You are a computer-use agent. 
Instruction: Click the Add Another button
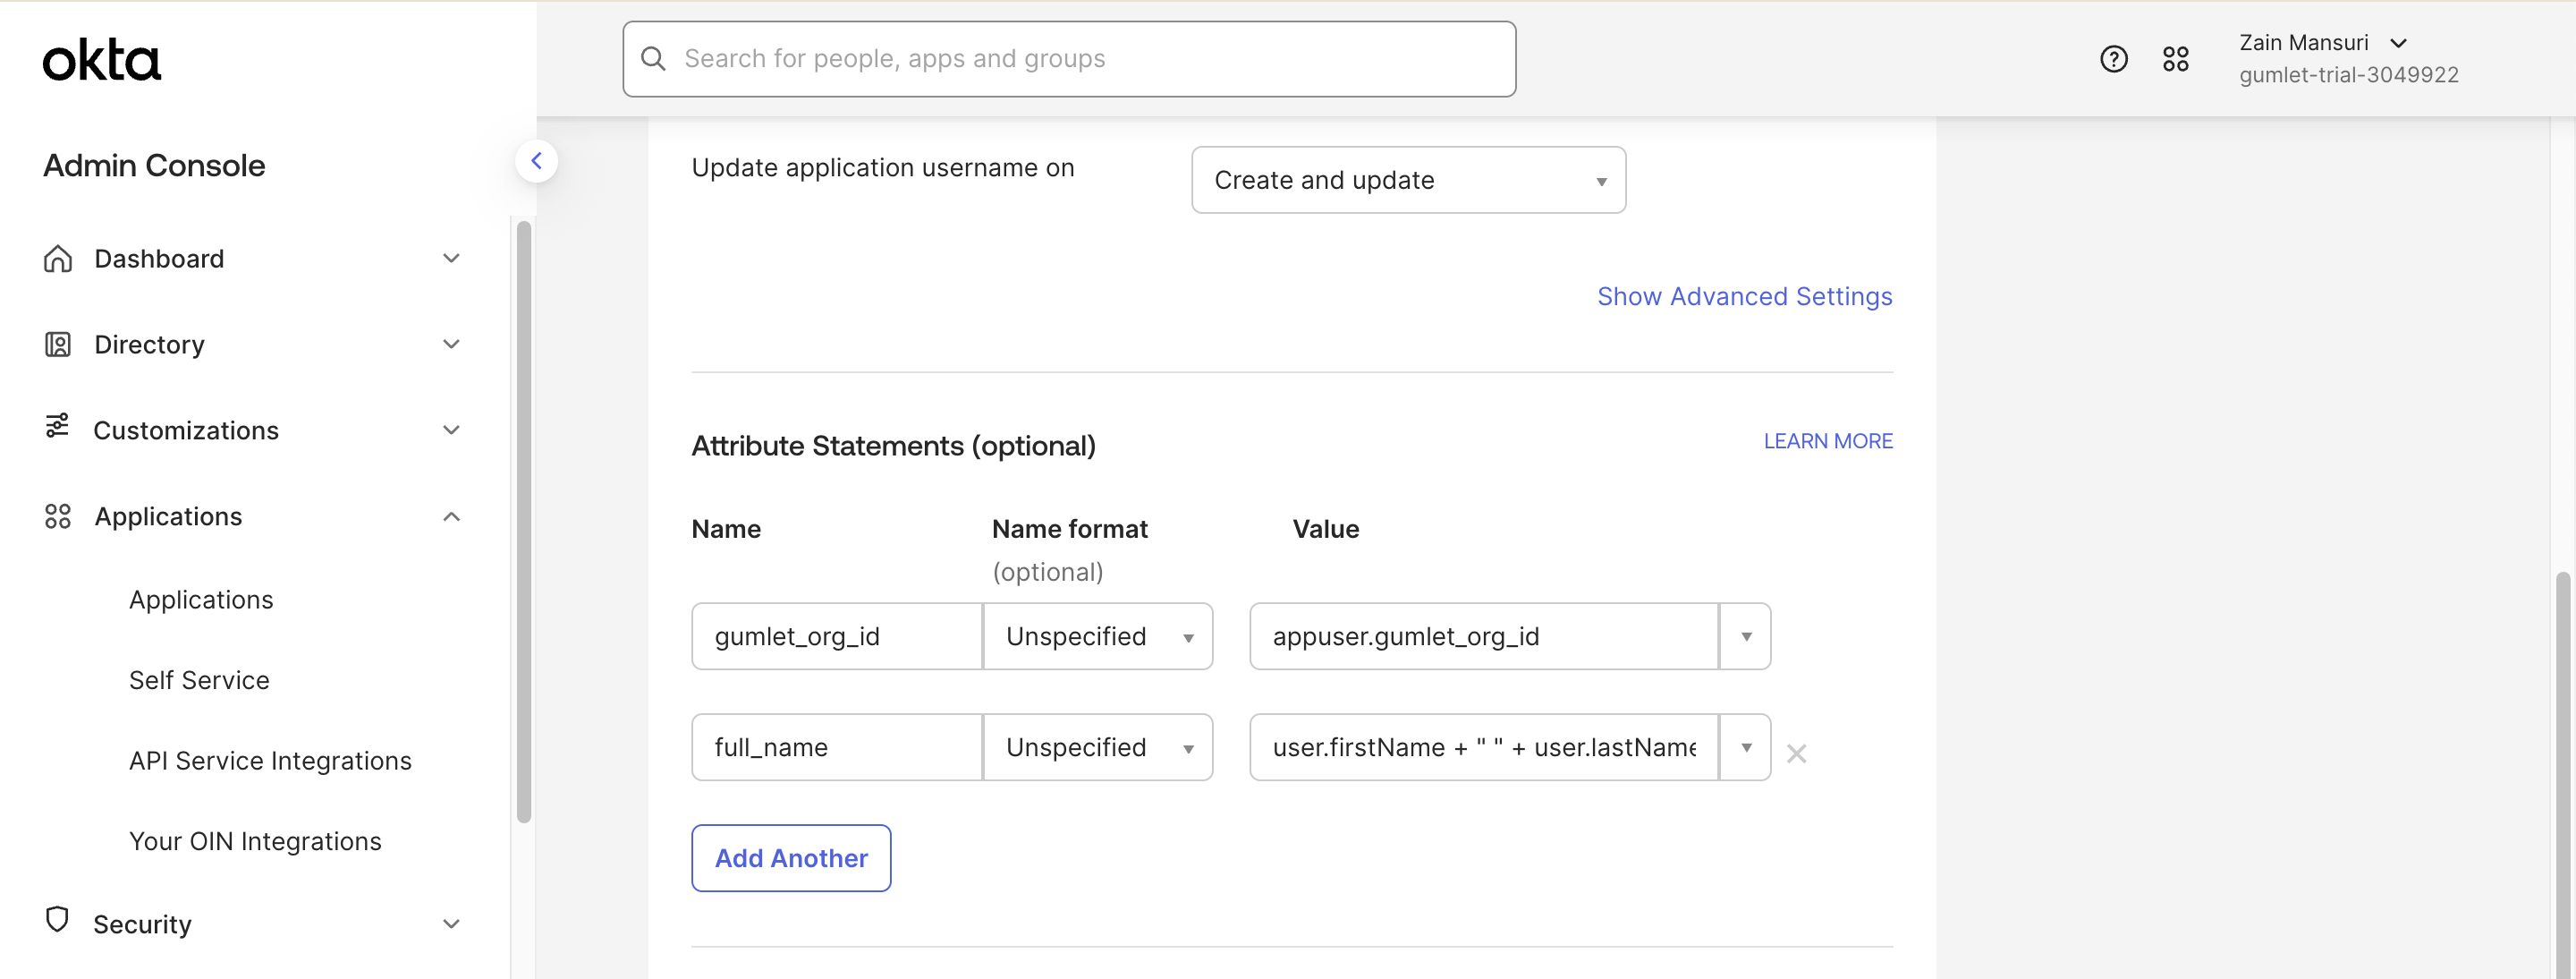point(791,858)
